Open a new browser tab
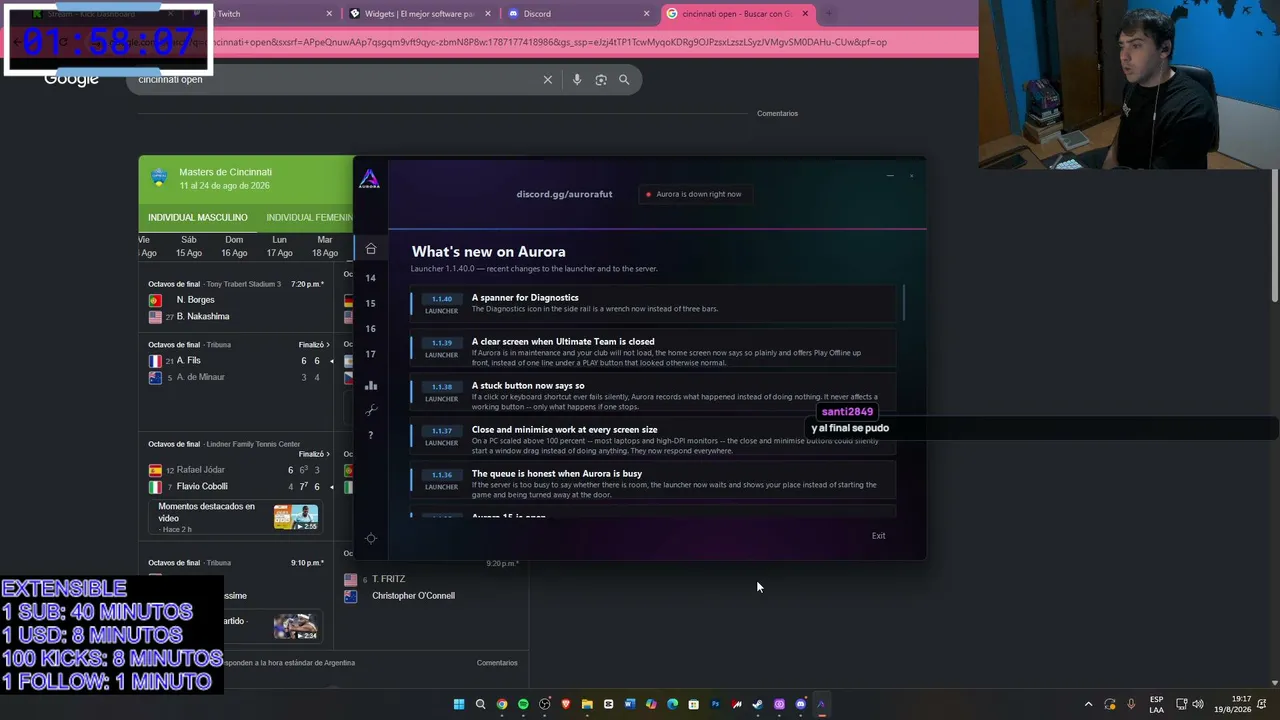 pyautogui.click(x=829, y=14)
